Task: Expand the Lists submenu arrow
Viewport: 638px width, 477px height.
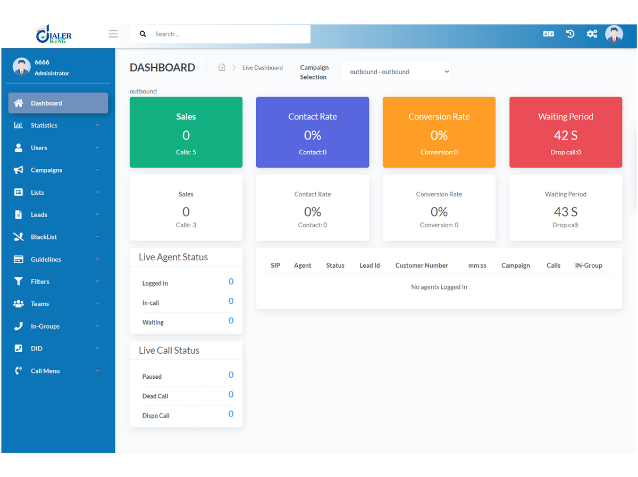Action: [x=98, y=192]
